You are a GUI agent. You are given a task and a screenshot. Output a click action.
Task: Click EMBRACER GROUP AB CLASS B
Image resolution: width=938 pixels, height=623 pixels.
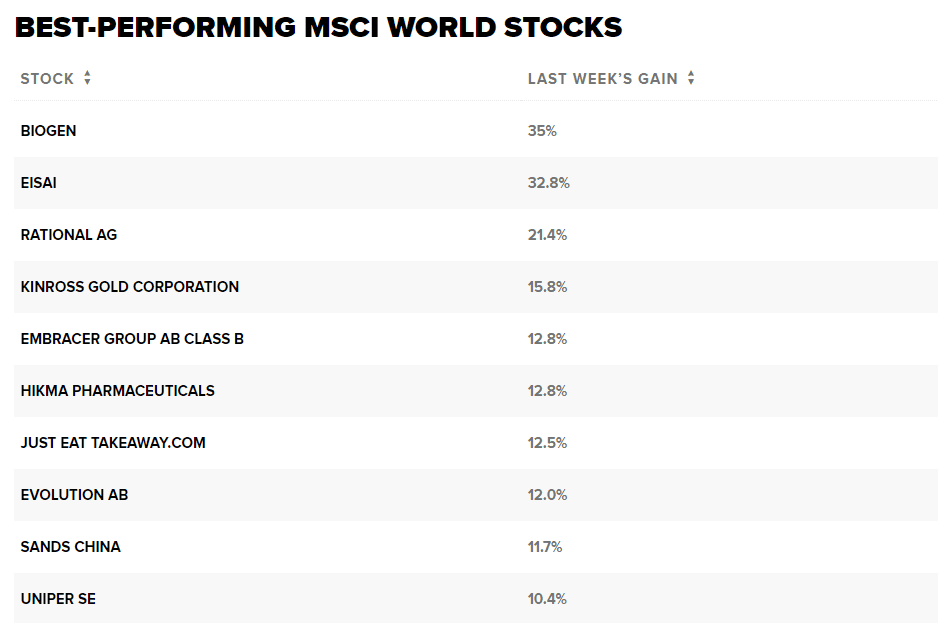point(132,339)
